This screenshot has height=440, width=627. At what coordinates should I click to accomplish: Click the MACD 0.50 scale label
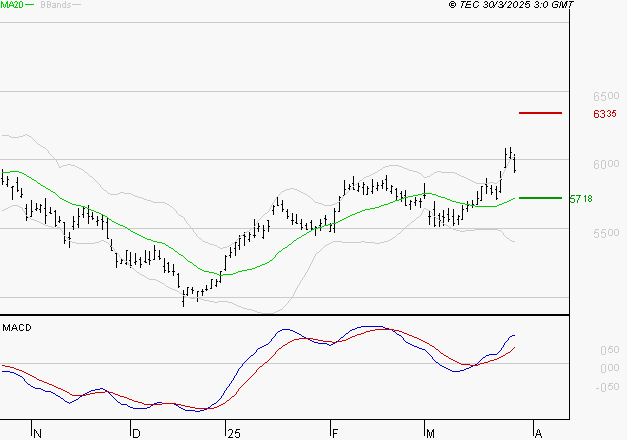(x=610, y=350)
